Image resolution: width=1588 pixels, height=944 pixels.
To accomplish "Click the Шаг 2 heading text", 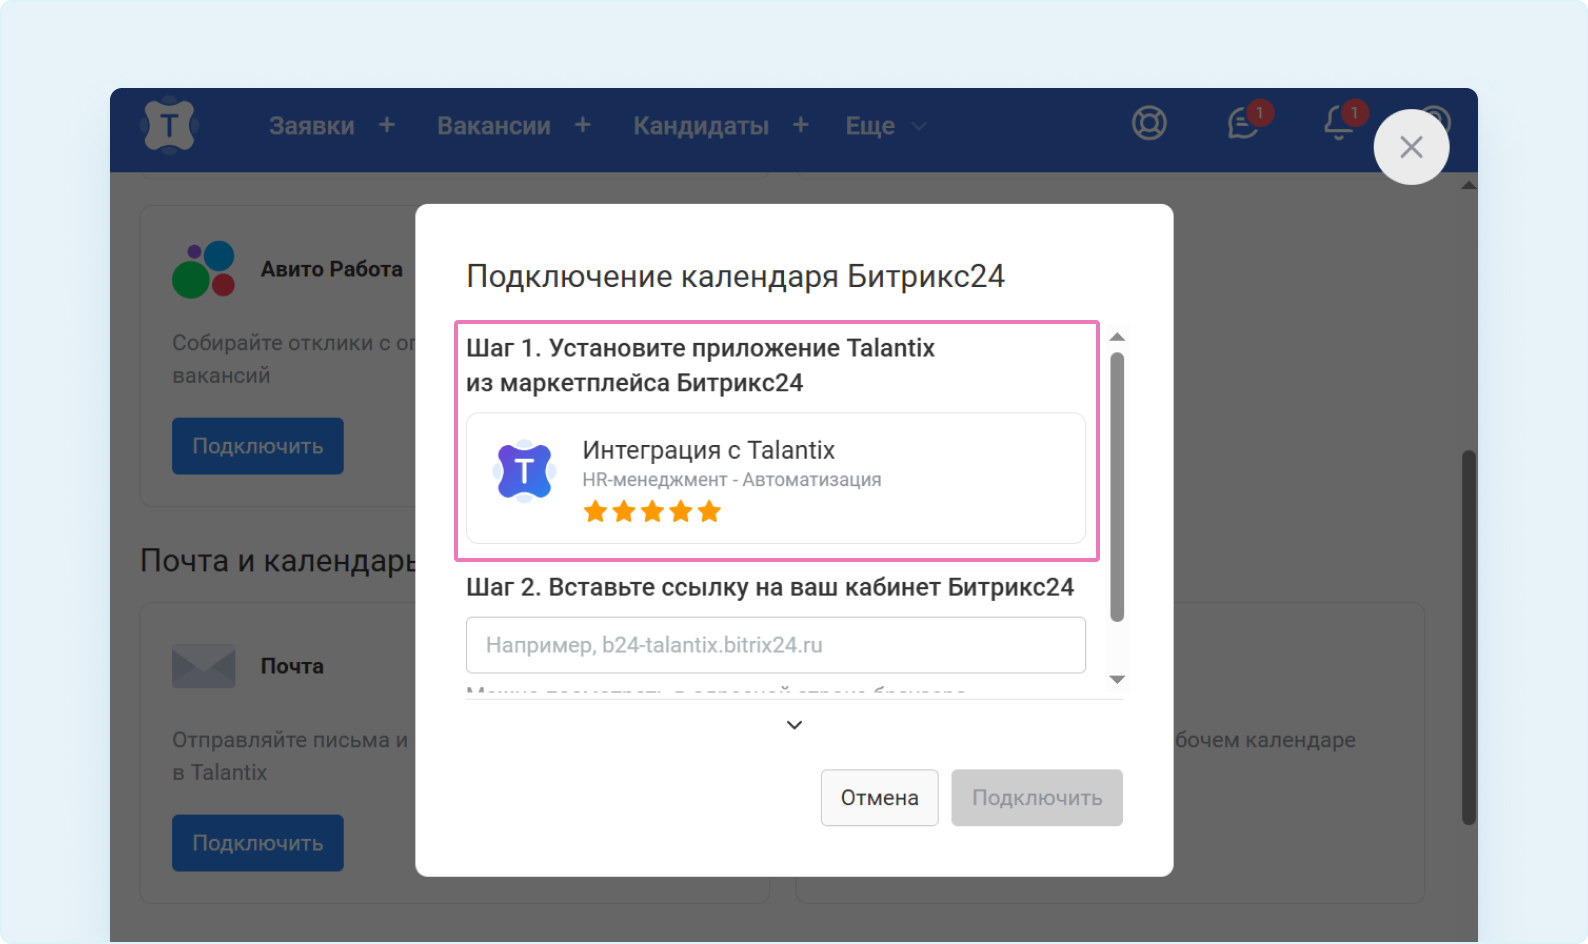I will (x=770, y=587).
